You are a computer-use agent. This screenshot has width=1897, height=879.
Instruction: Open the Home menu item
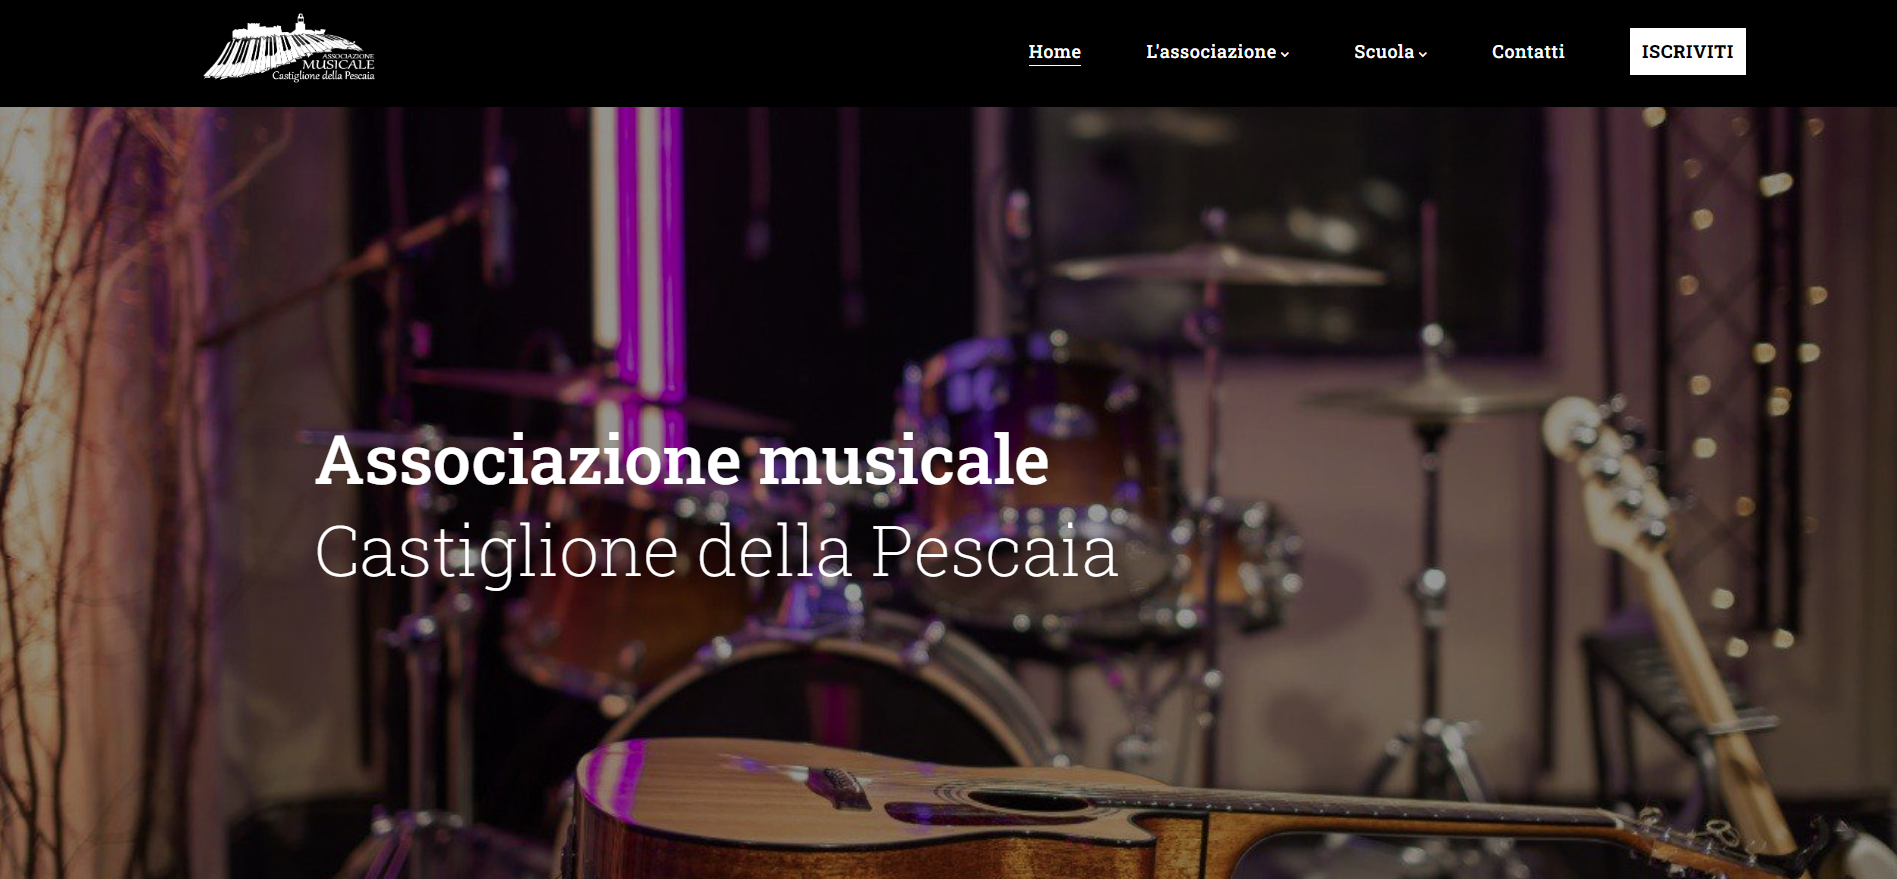click(1054, 52)
